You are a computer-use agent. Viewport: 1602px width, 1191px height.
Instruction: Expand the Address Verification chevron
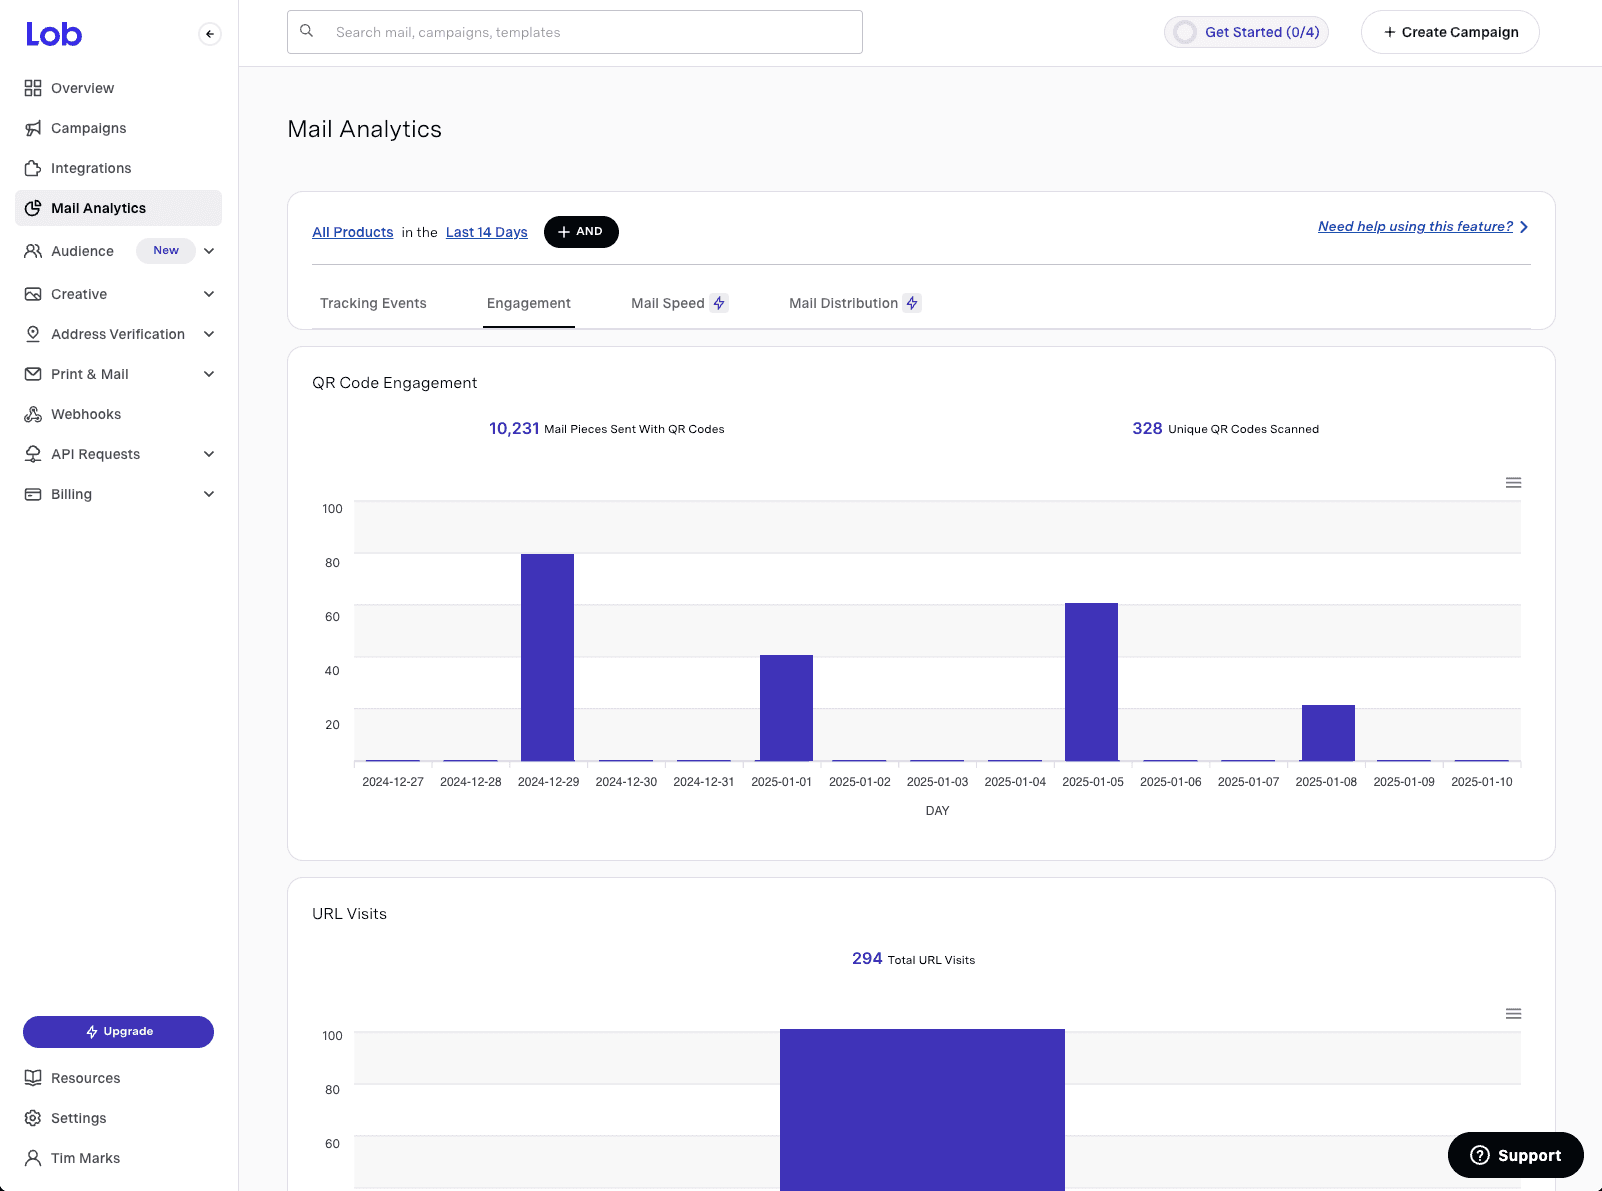pyautogui.click(x=209, y=334)
